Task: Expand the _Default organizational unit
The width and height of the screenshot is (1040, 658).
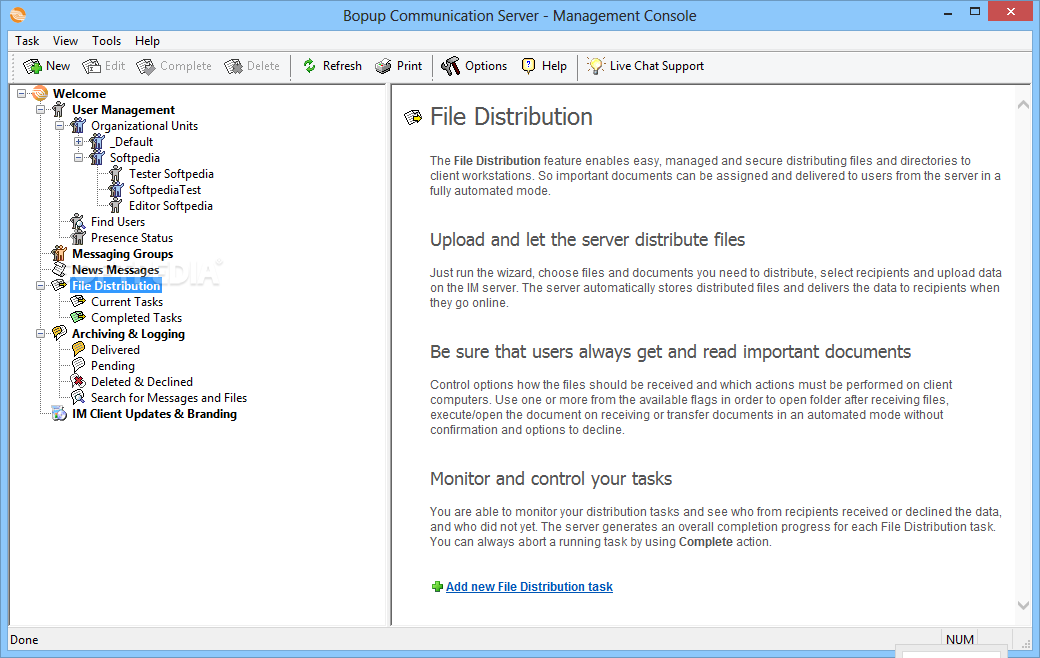Action: click(x=78, y=141)
